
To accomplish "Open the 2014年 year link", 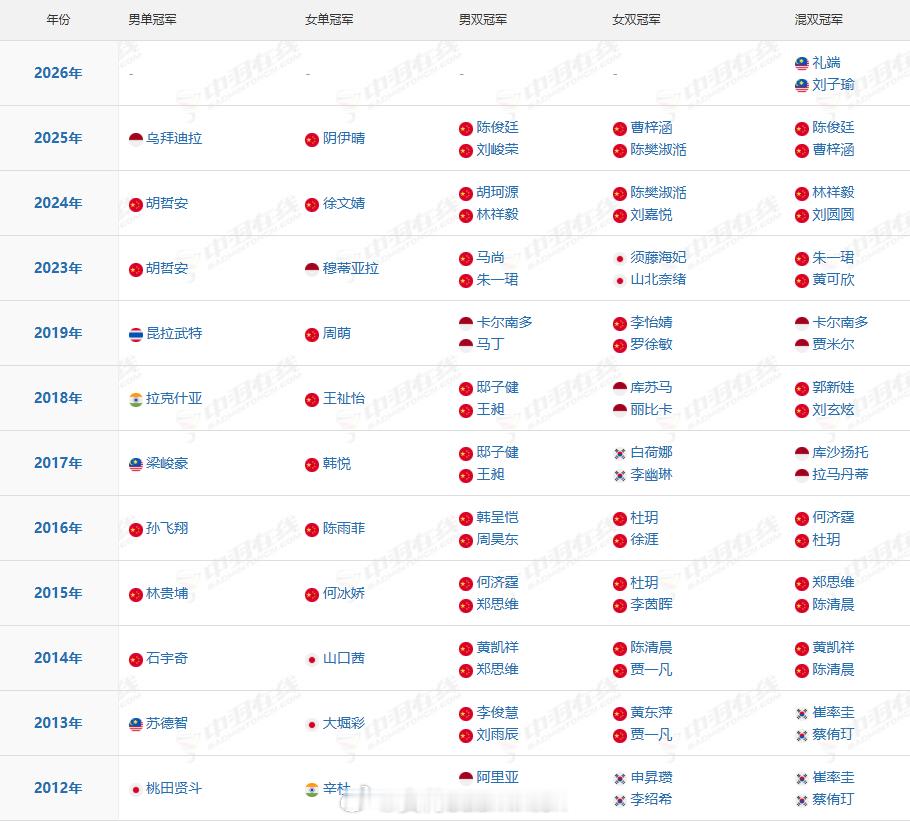I will point(58,658).
